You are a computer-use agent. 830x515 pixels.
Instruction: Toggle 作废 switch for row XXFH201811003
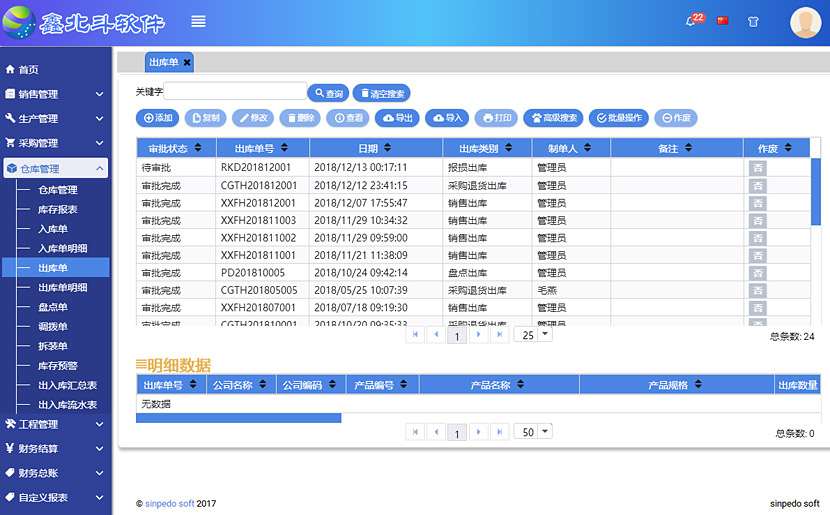pos(757,221)
